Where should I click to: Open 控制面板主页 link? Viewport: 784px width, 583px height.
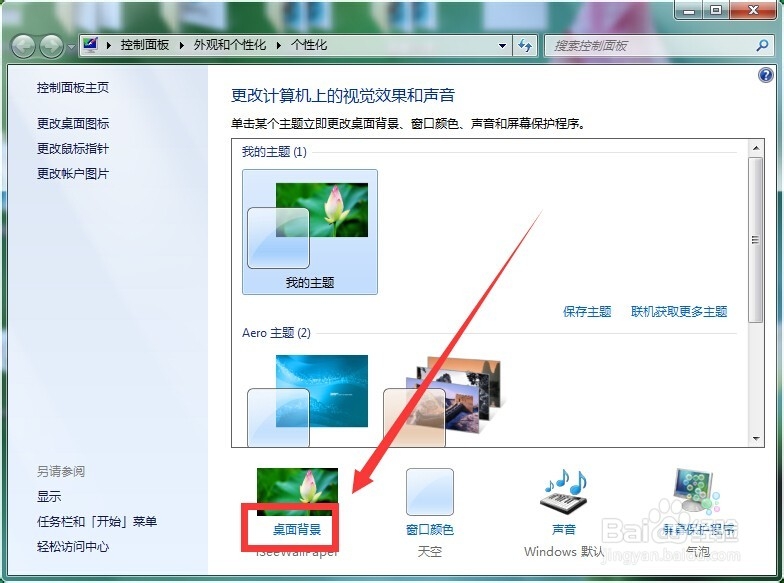click(x=73, y=88)
